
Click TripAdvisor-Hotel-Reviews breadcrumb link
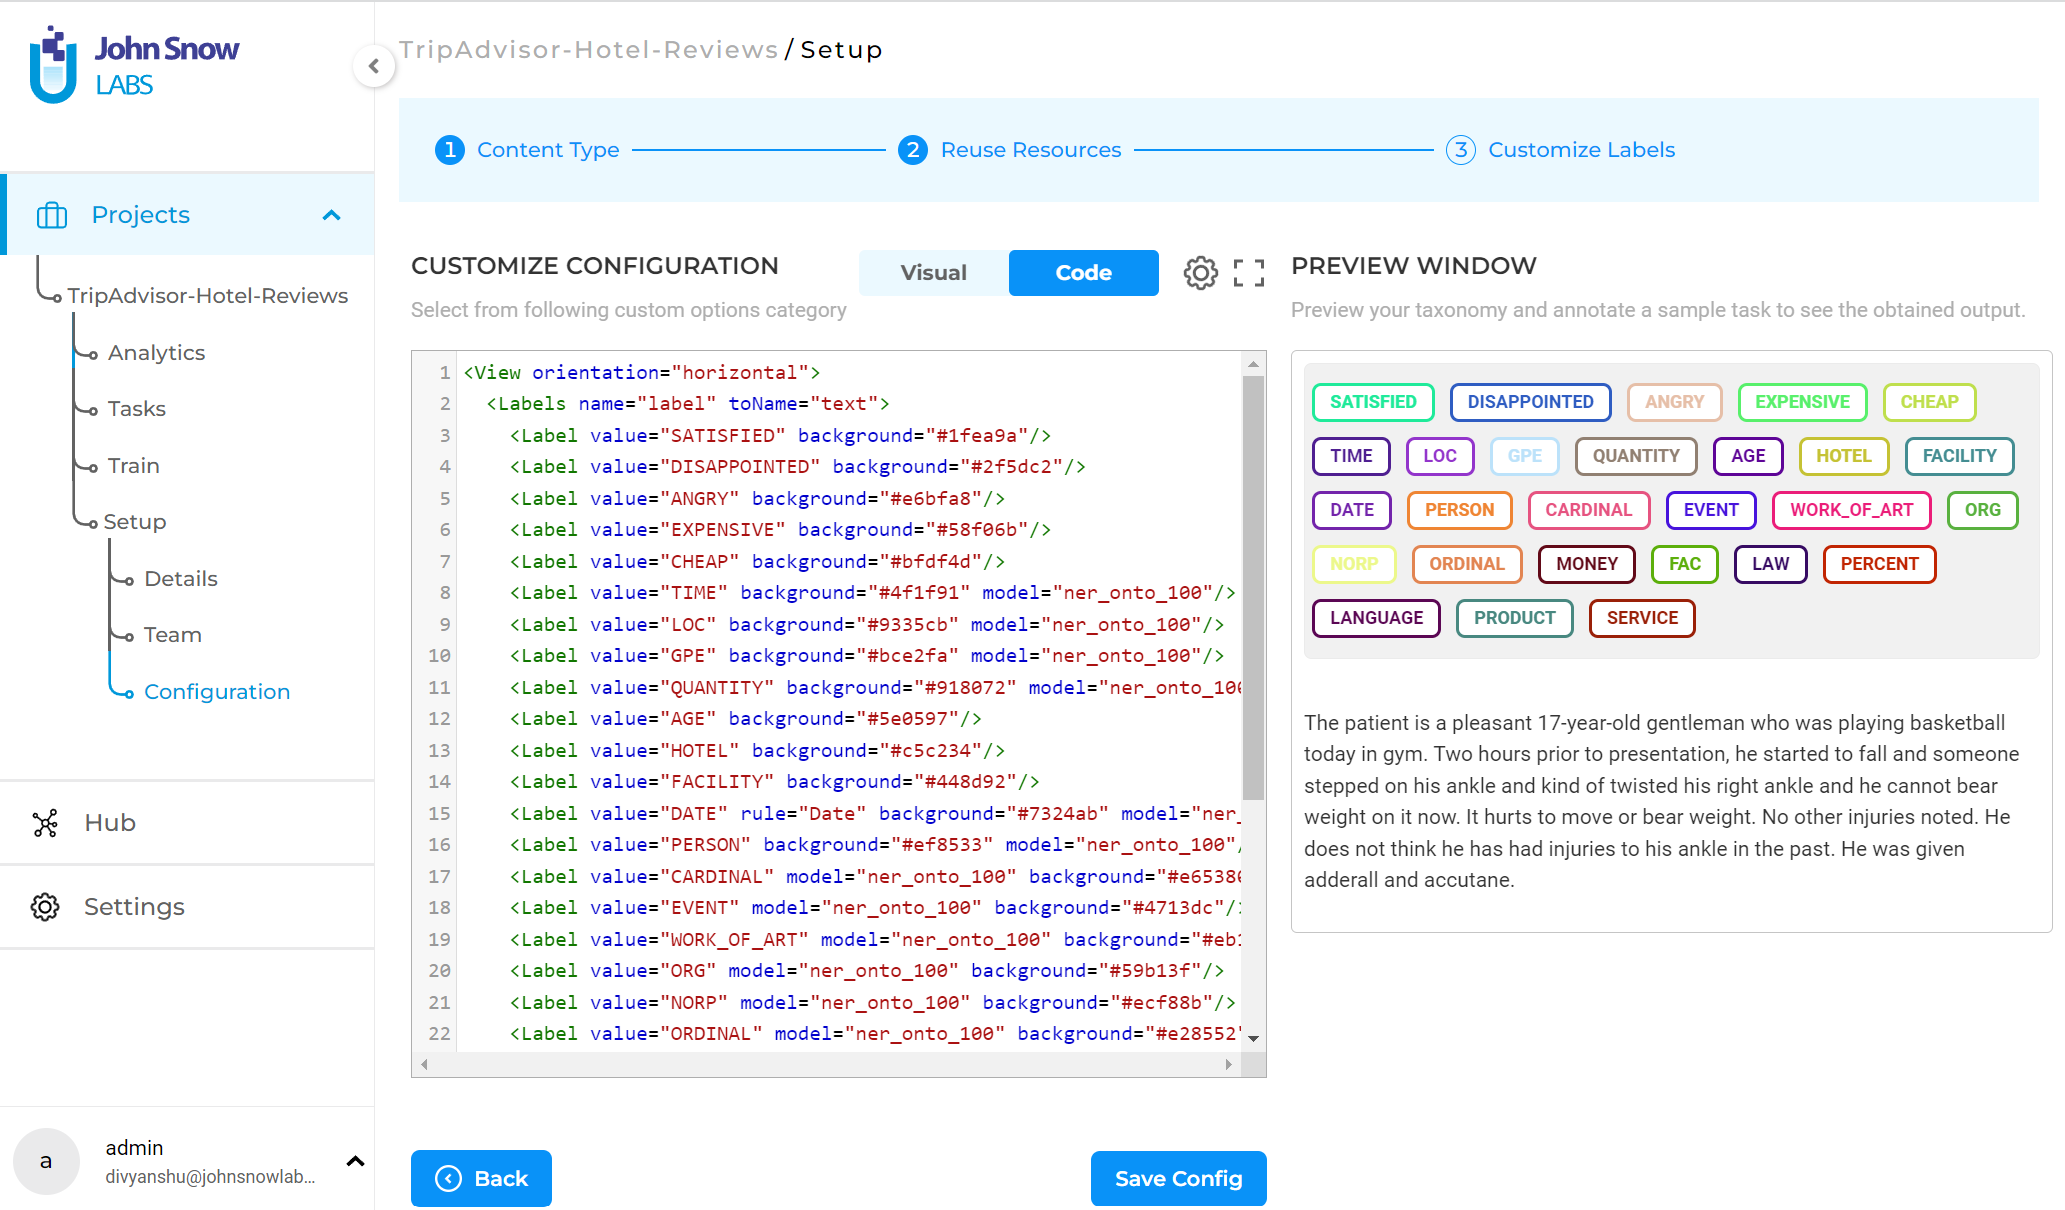point(588,50)
